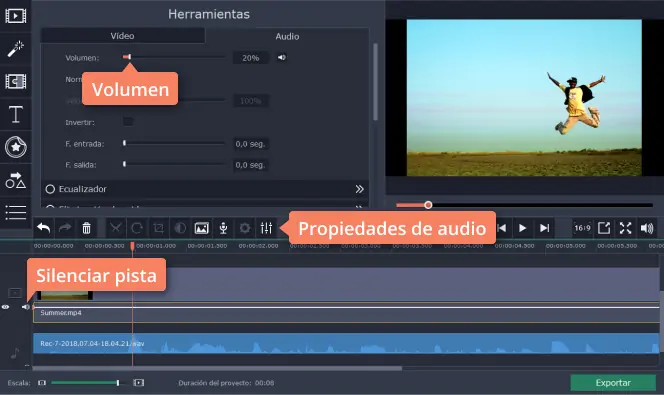Skip to previous frame button
The height and width of the screenshot is (395, 664).
pyautogui.click(x=502, y=228)
